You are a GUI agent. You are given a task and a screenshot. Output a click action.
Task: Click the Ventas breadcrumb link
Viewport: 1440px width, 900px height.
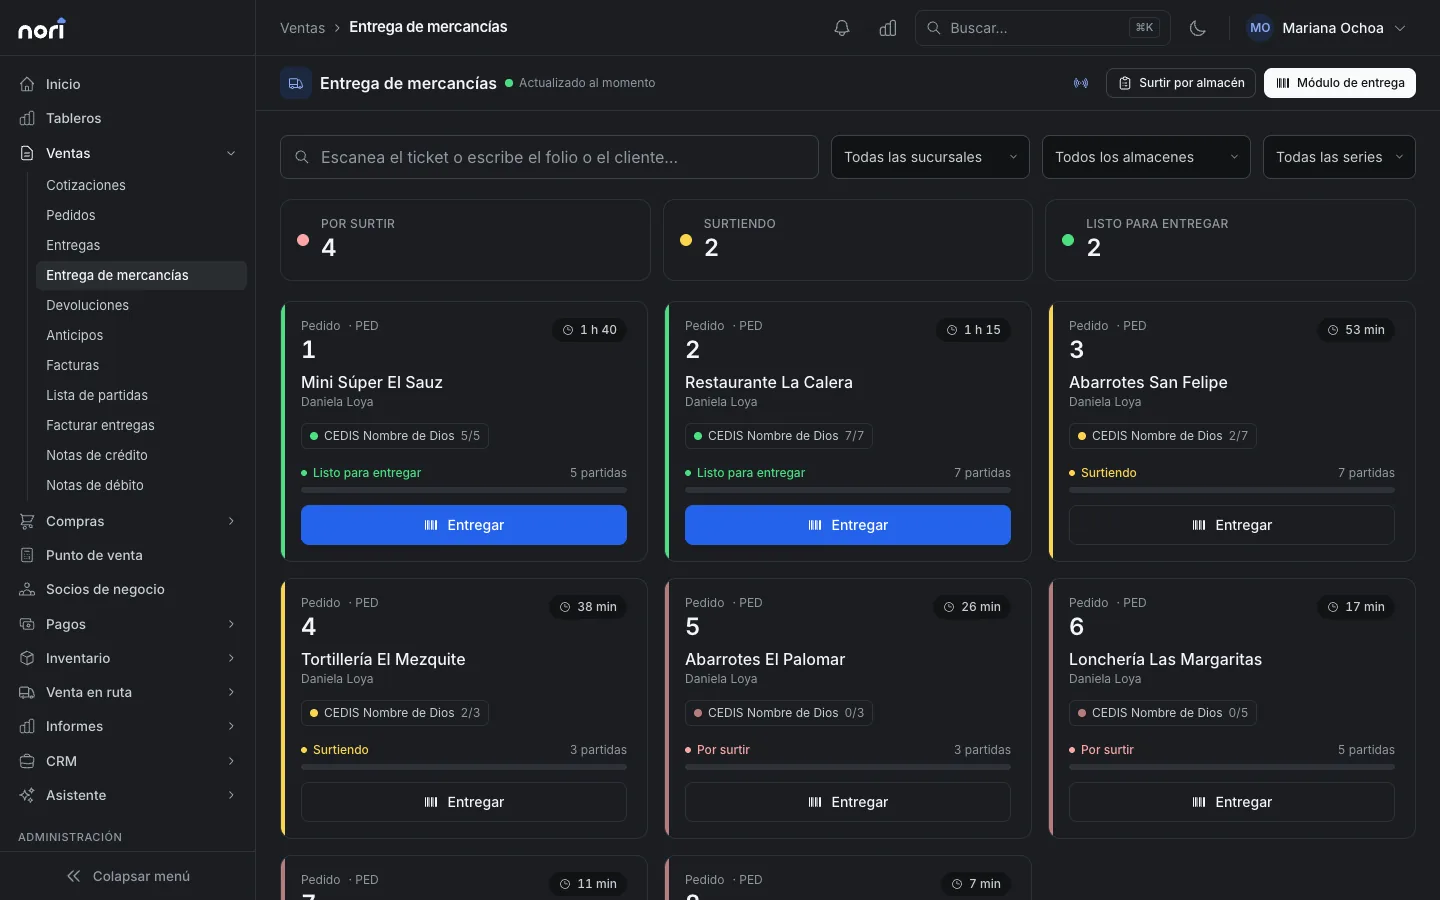tap(302, 28)
